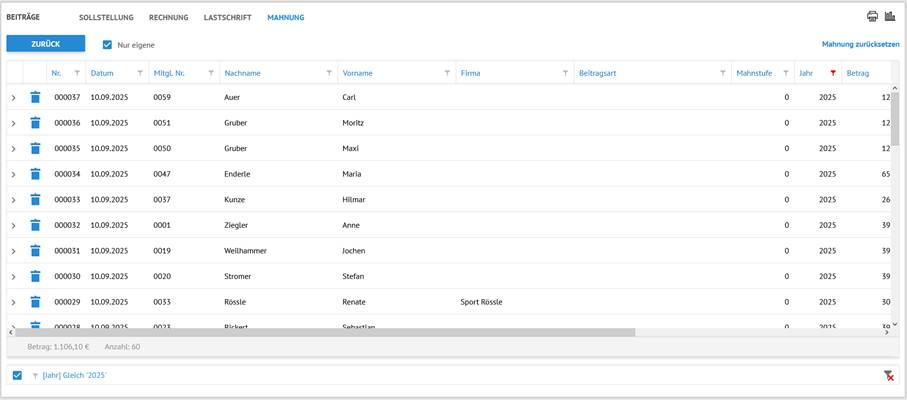Viewport: 907px width, 400px height.
Task: Click the print icon at top right
Action: pyautogui.click(x=872, y=16)
